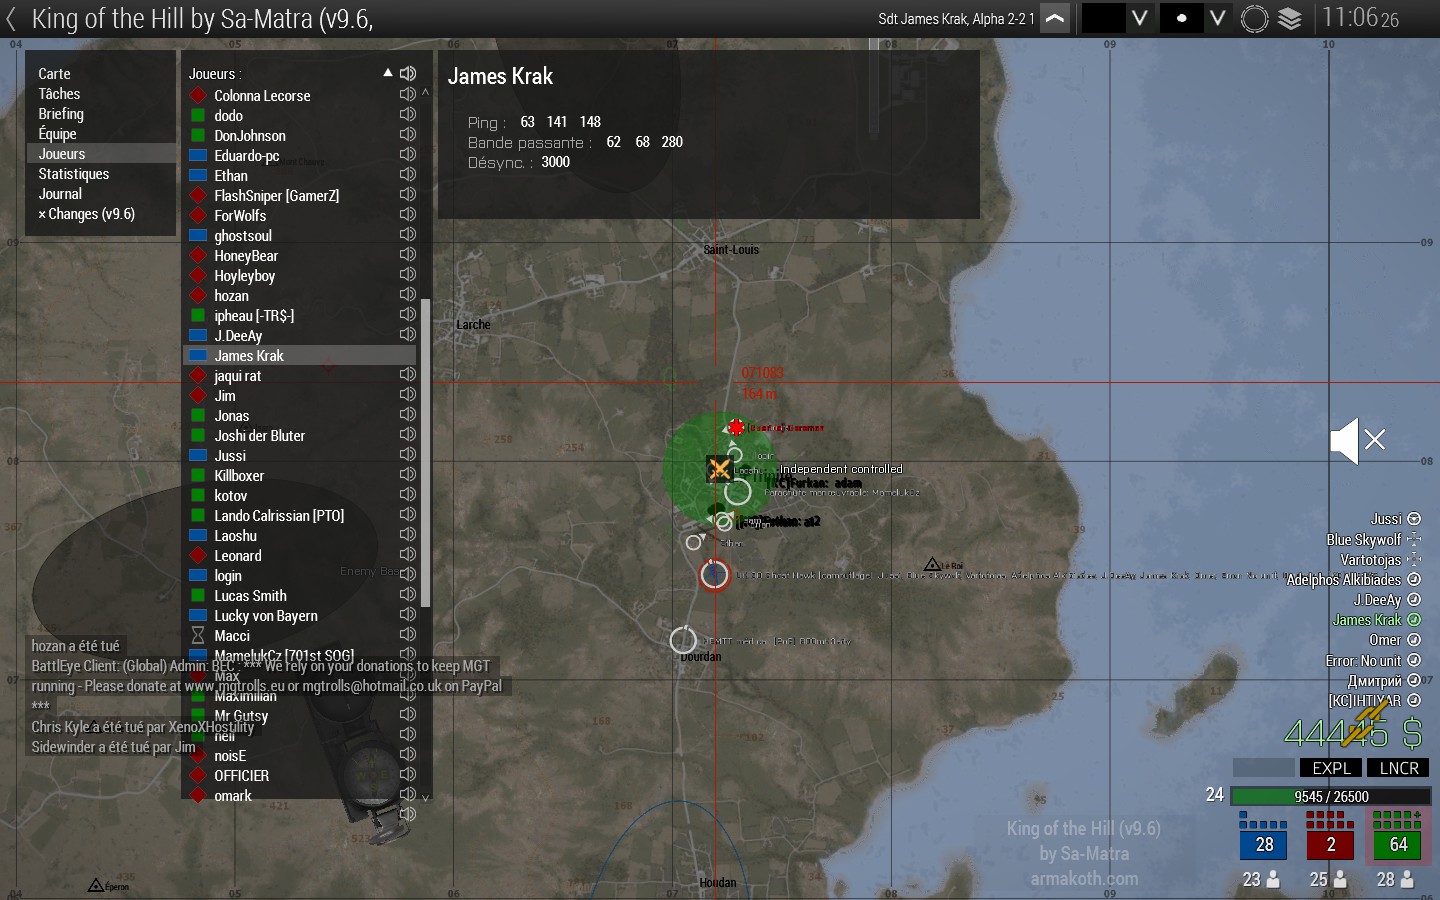The height and width of the screenshot is (900, 1440).
Task: Click the seat icon next to Omer
Action: coord(1414,639)
